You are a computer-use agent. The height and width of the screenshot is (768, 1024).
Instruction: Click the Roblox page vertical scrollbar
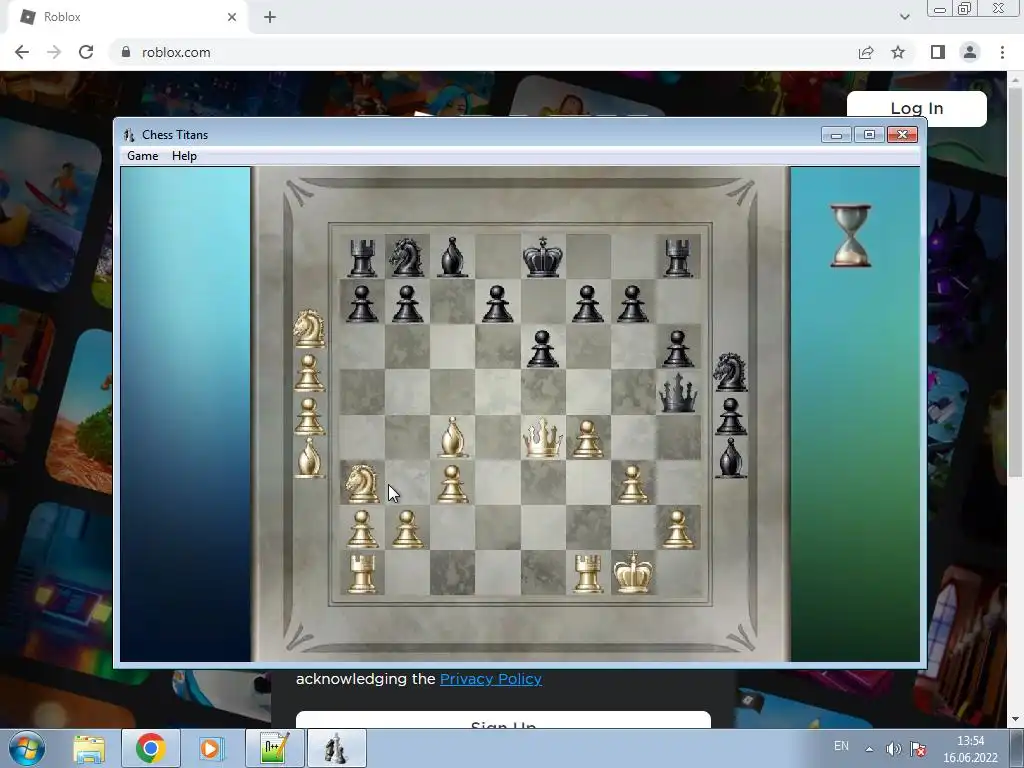click(x=1016, y=283)
